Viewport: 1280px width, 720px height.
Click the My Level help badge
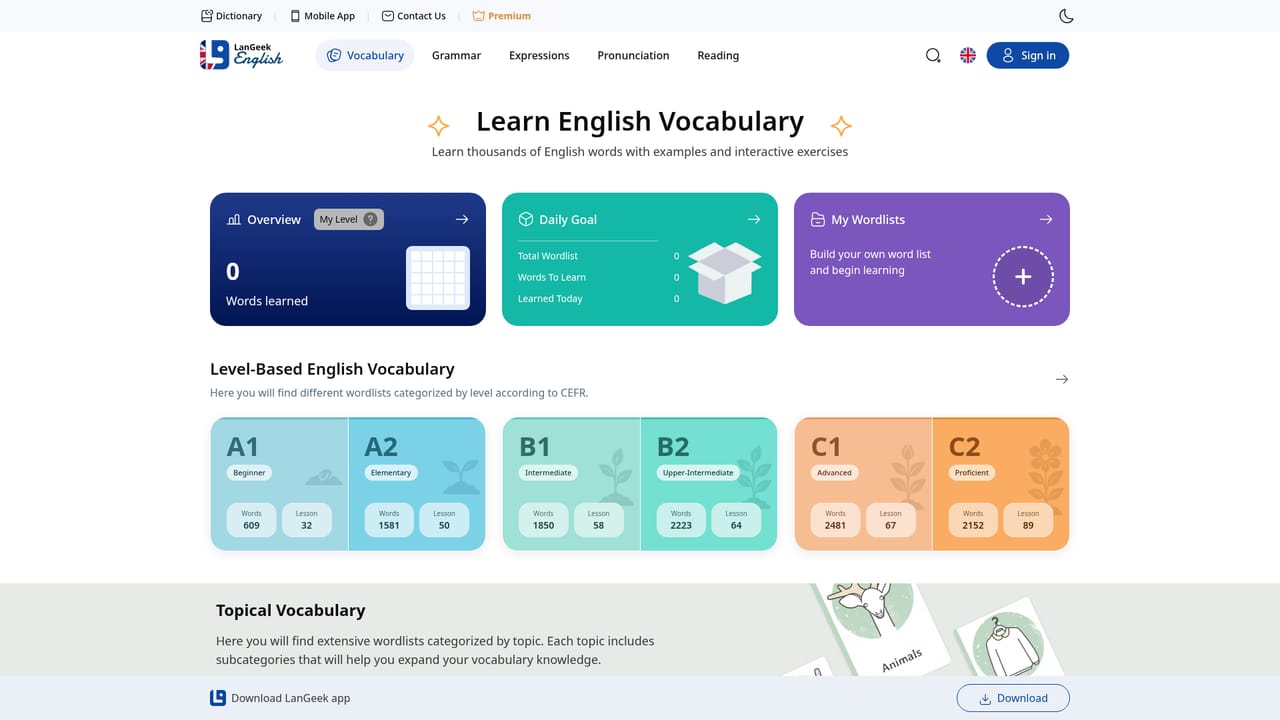pos(349,219)
